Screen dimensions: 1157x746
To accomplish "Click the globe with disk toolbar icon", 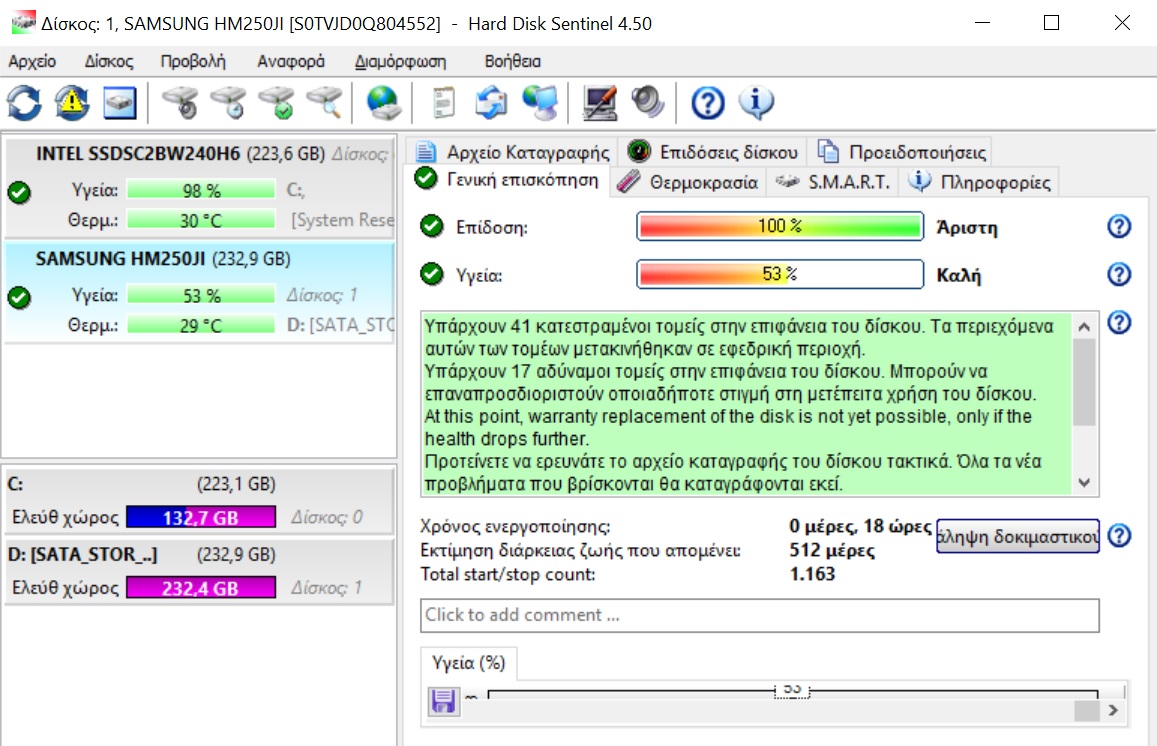I will coord(383,102).
